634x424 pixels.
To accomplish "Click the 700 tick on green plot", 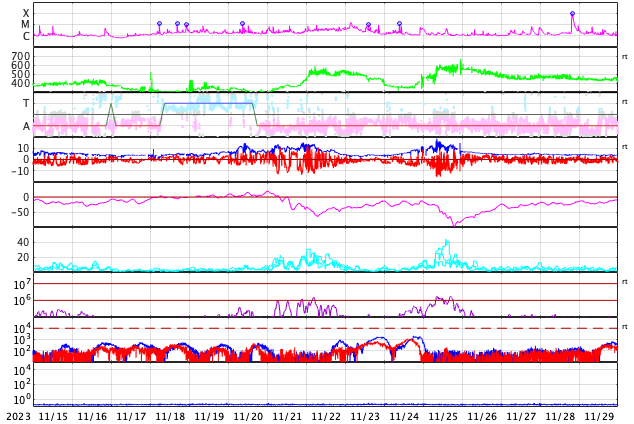I will pos(20,56).
